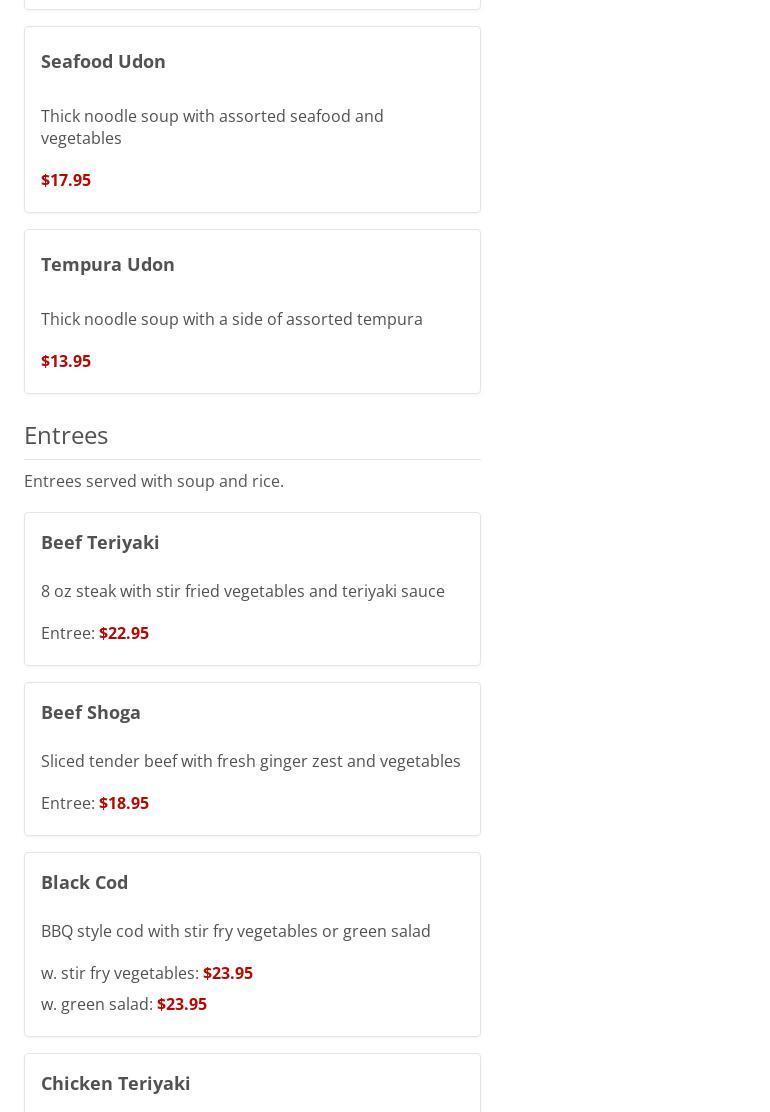
Task: Click the Seafood Udon description text
Action: [x=211, y=127]
